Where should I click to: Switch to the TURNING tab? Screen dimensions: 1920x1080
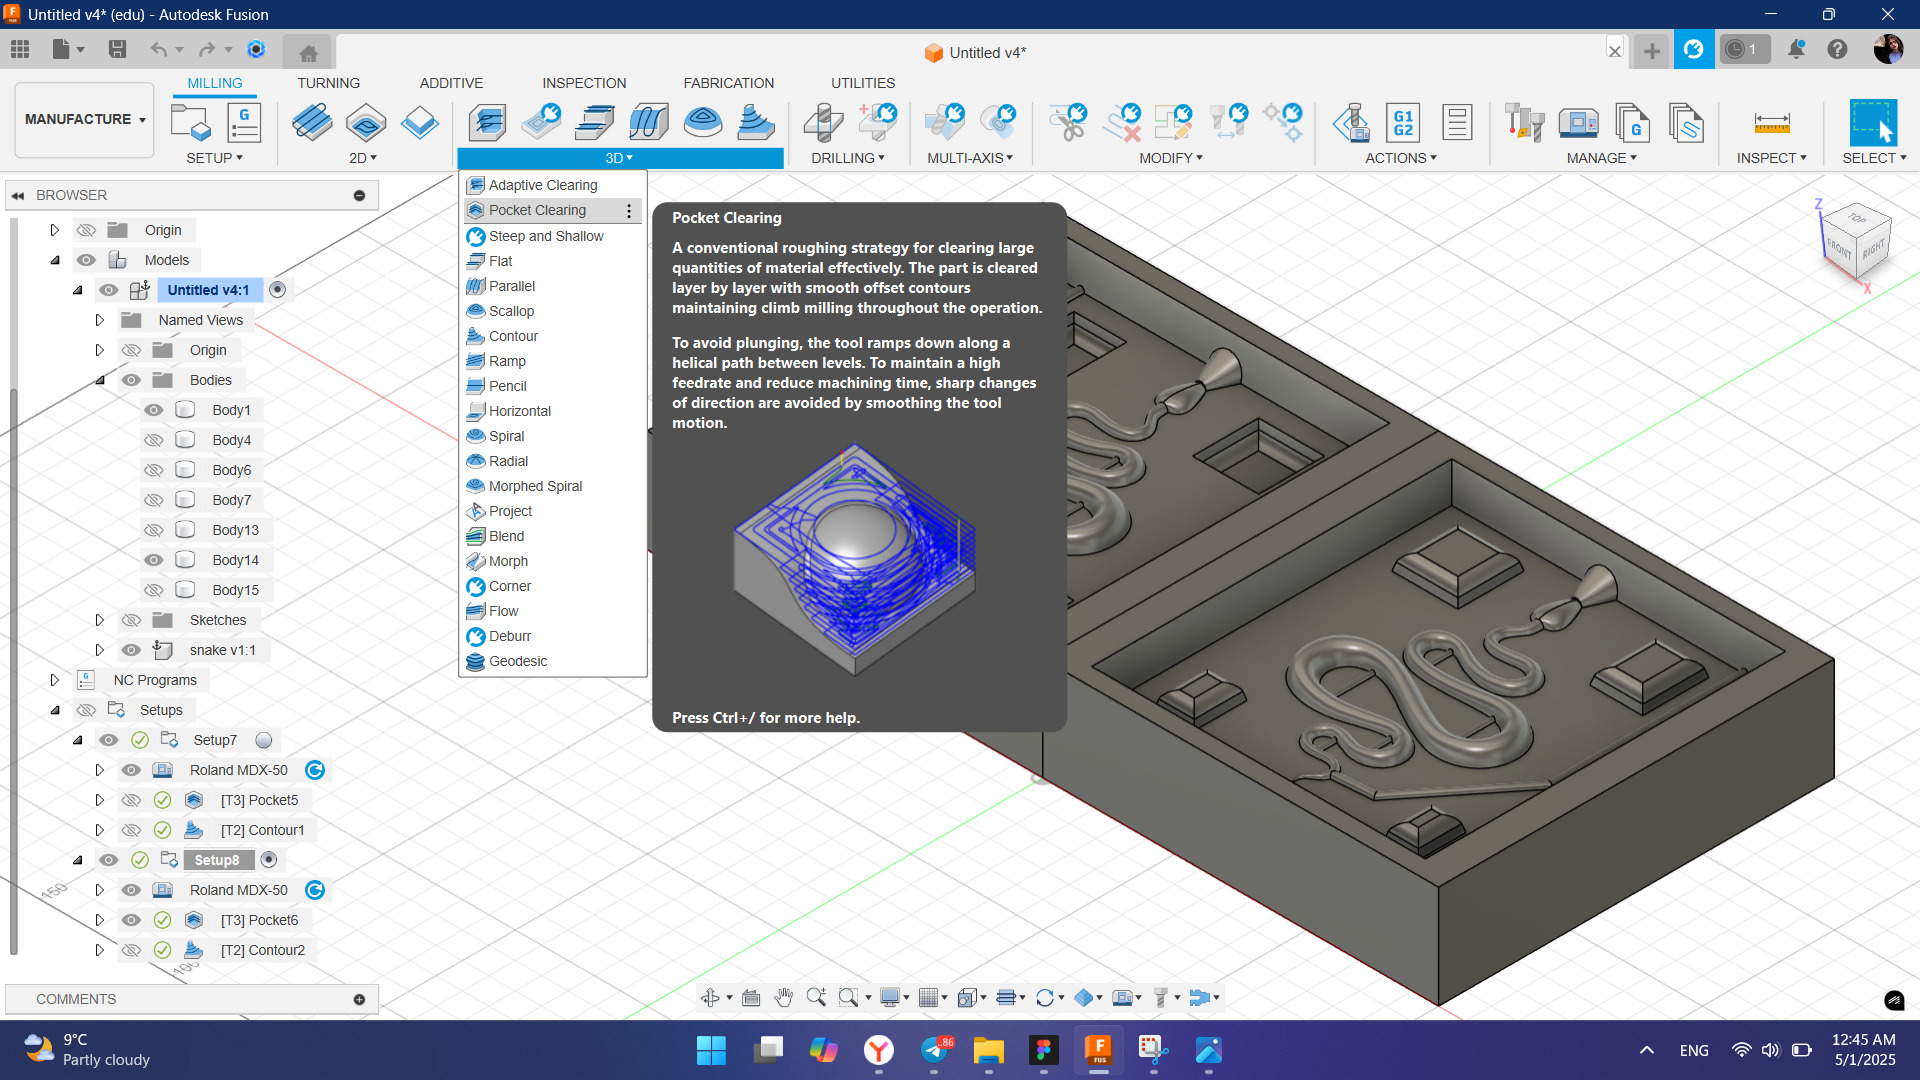coord(328,83)
